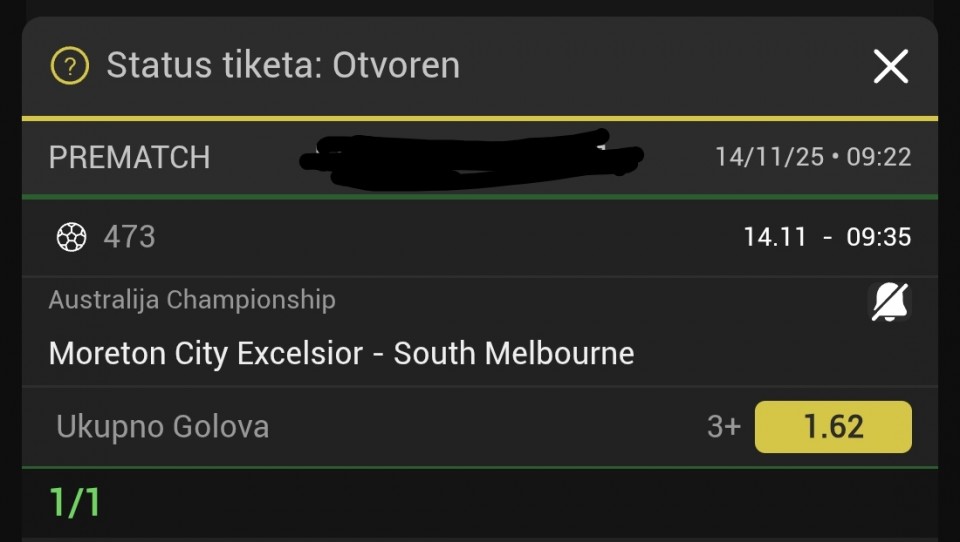The width and height of the screenshot is (960, 542).
Task: Tap the ticket time 09:22
Action: coord(879,157)
